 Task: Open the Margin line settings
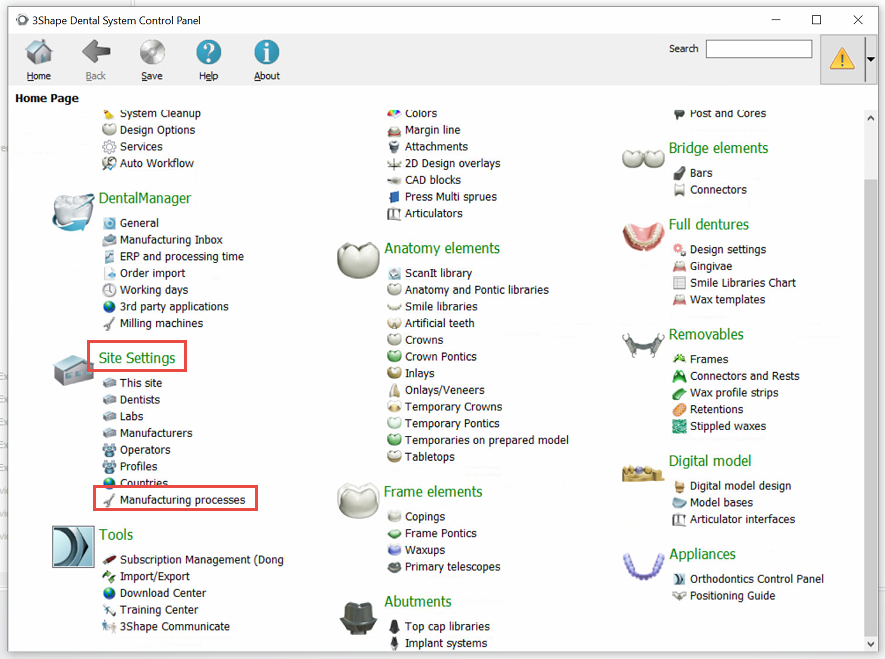(432, 130)
